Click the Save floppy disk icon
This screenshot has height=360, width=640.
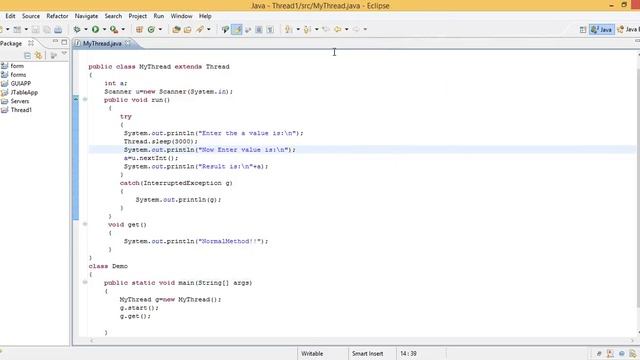tap(36, 29)
